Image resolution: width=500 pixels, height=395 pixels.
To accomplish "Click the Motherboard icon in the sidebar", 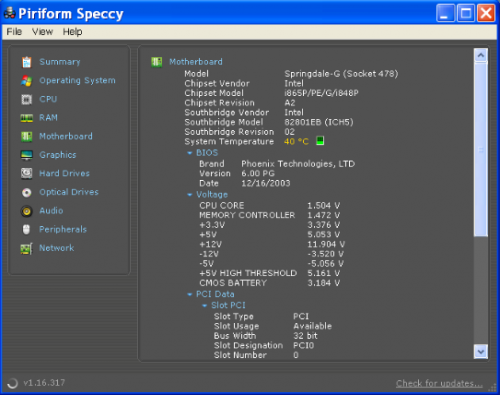I will click(x=27, y=136).
